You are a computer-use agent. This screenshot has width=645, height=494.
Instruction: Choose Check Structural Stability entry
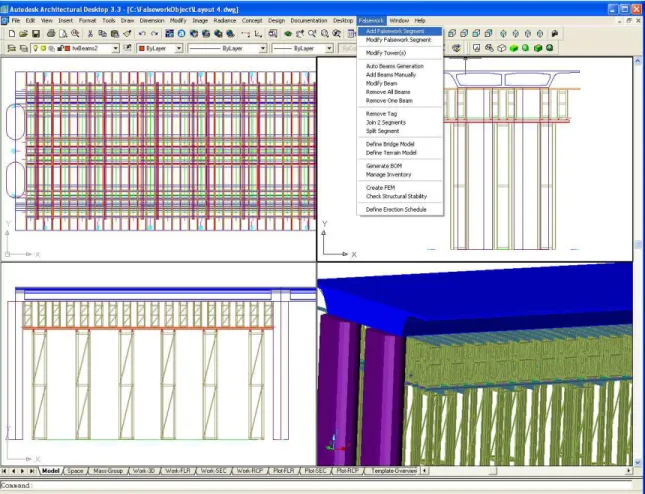[400, 197]
